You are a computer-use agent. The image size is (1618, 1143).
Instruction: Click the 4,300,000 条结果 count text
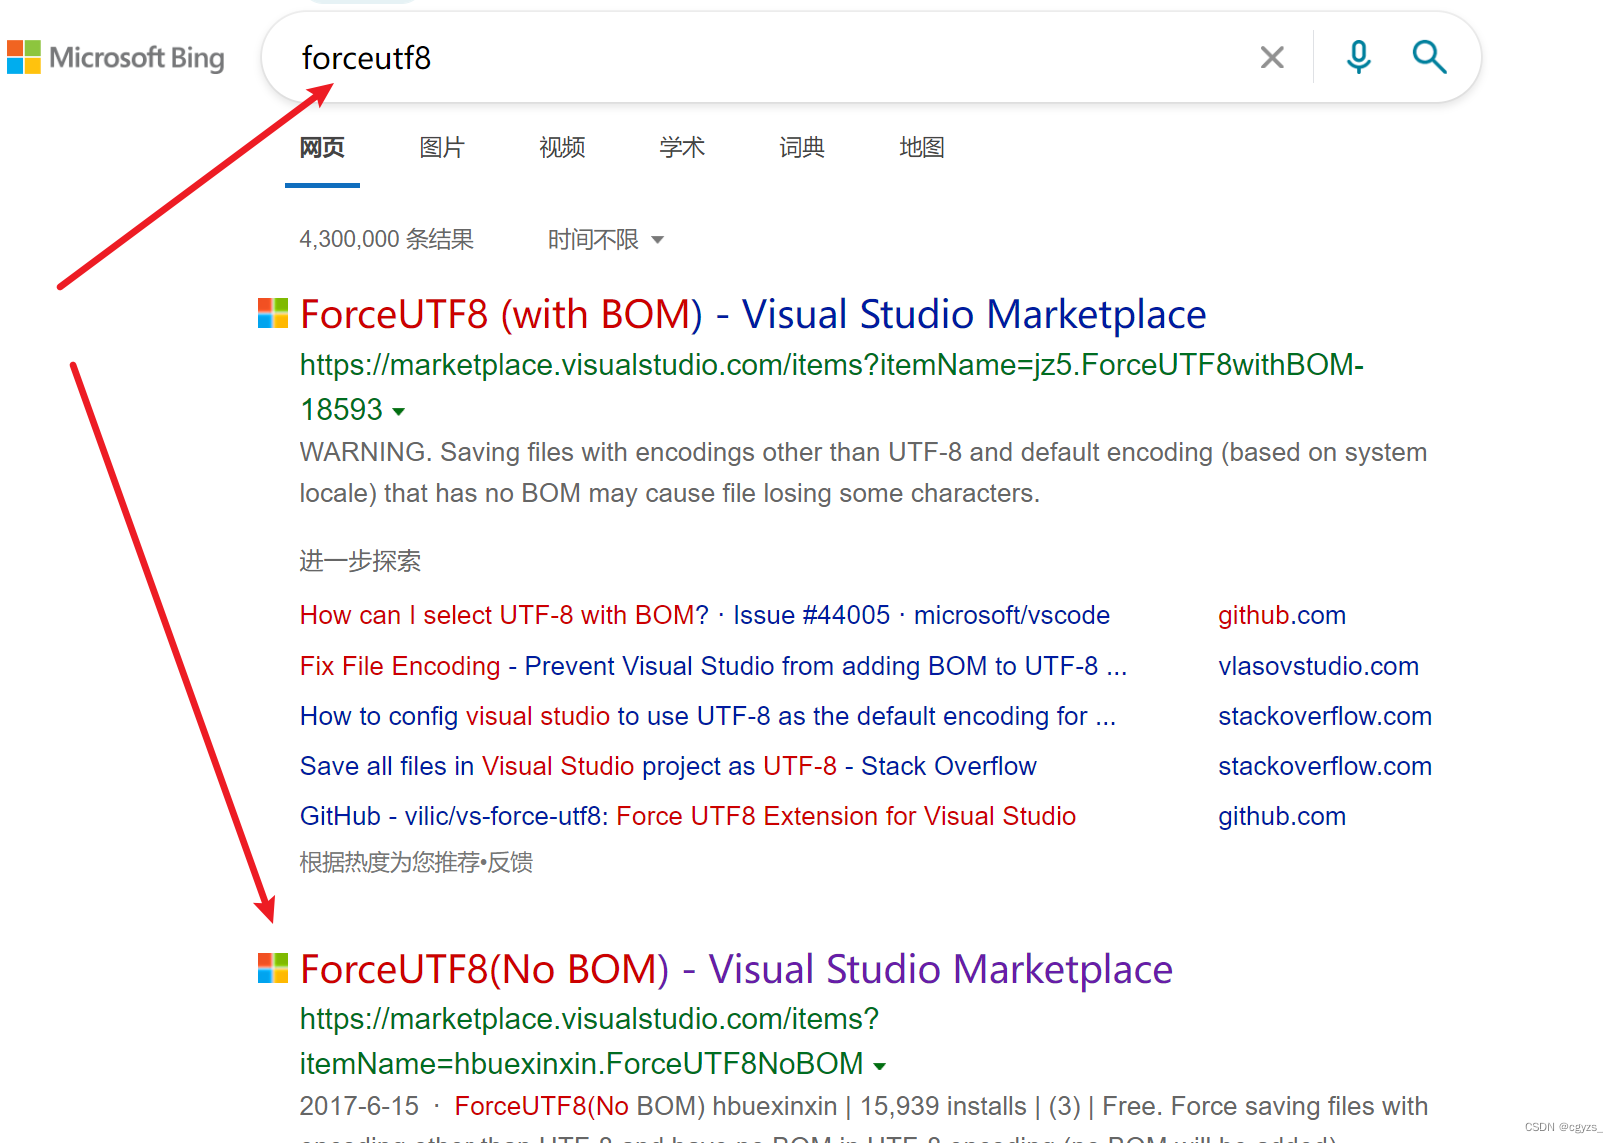(x=387, y=240)
